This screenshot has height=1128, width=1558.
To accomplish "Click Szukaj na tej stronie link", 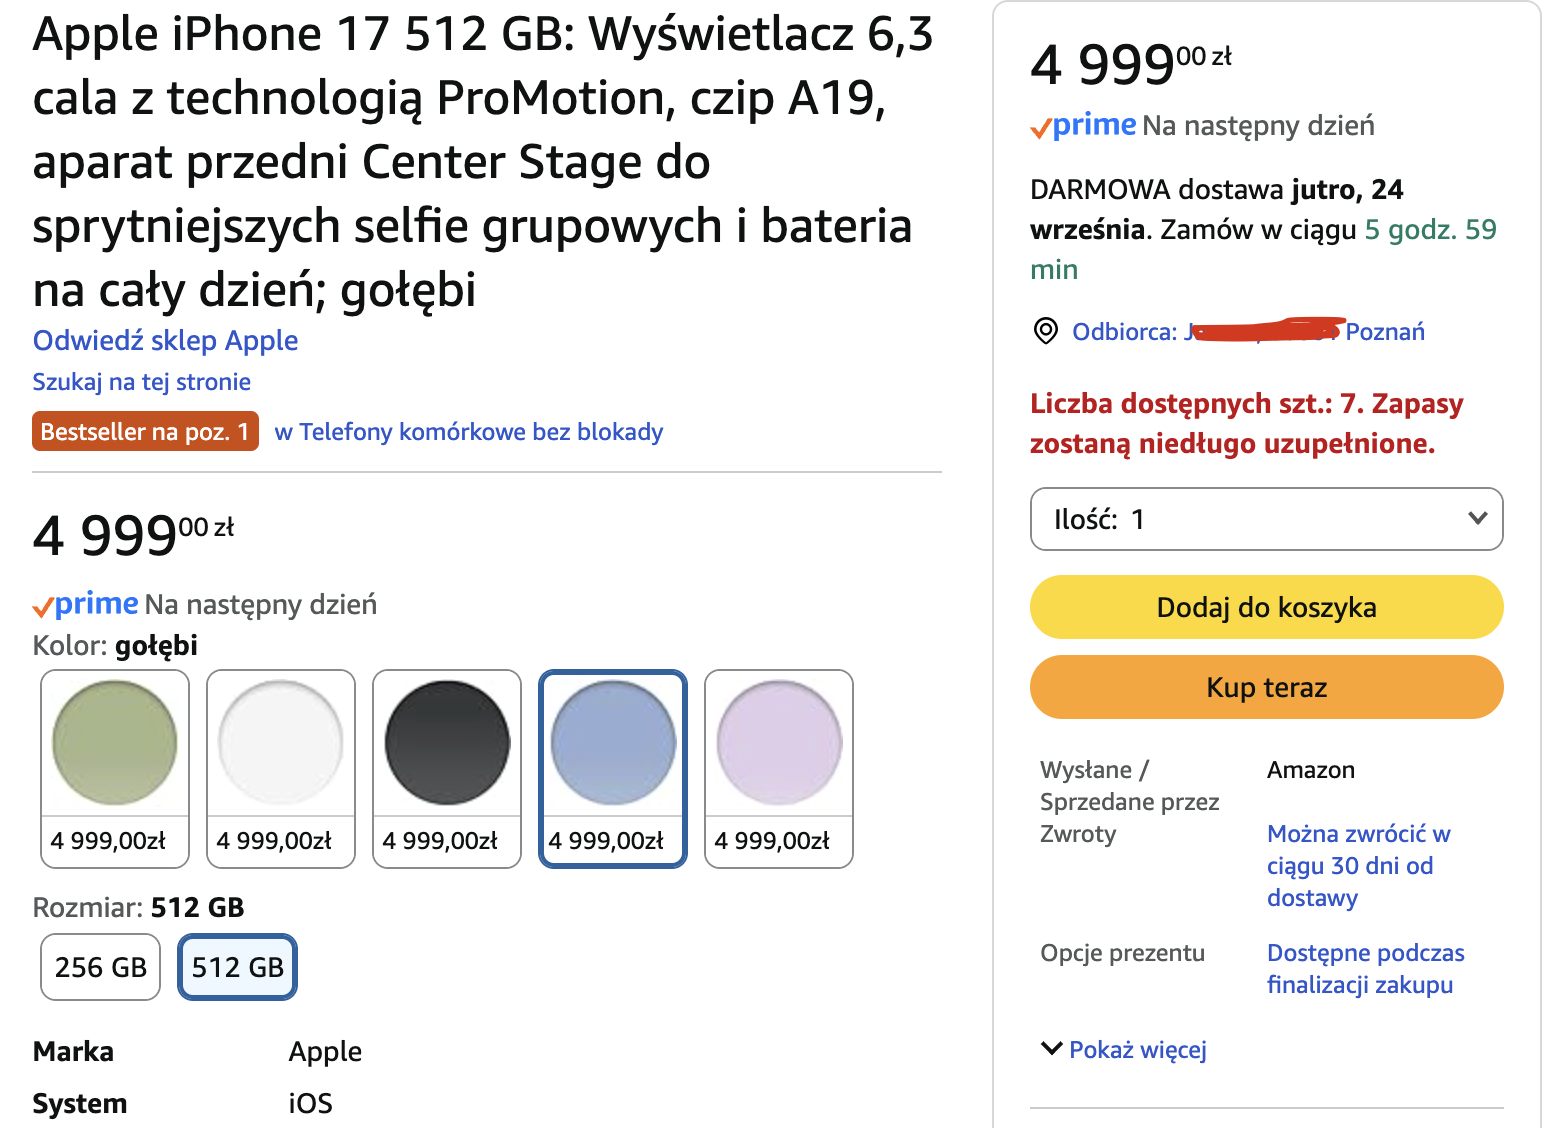I will tap(141, 382).
